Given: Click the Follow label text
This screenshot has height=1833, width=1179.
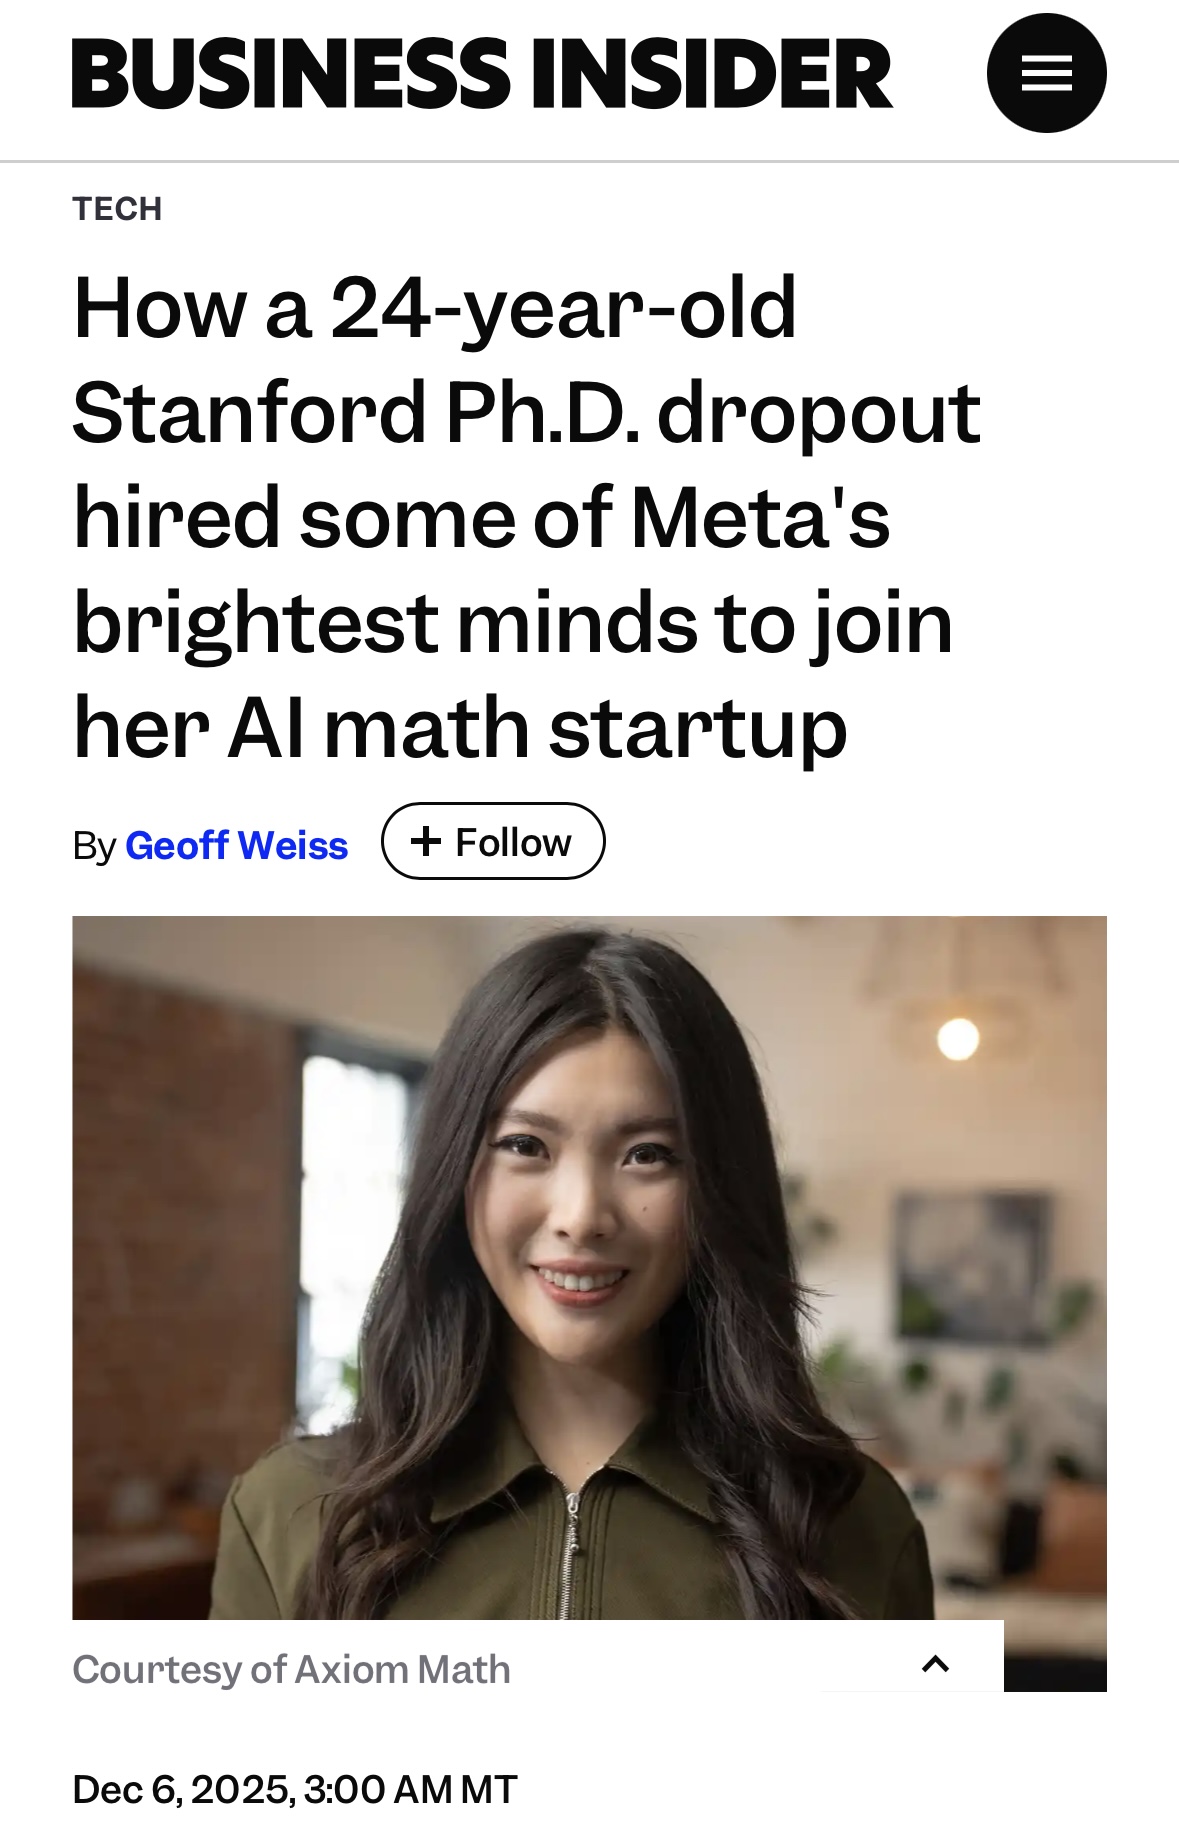Looking at the screenshot, I should pos(513,842).
